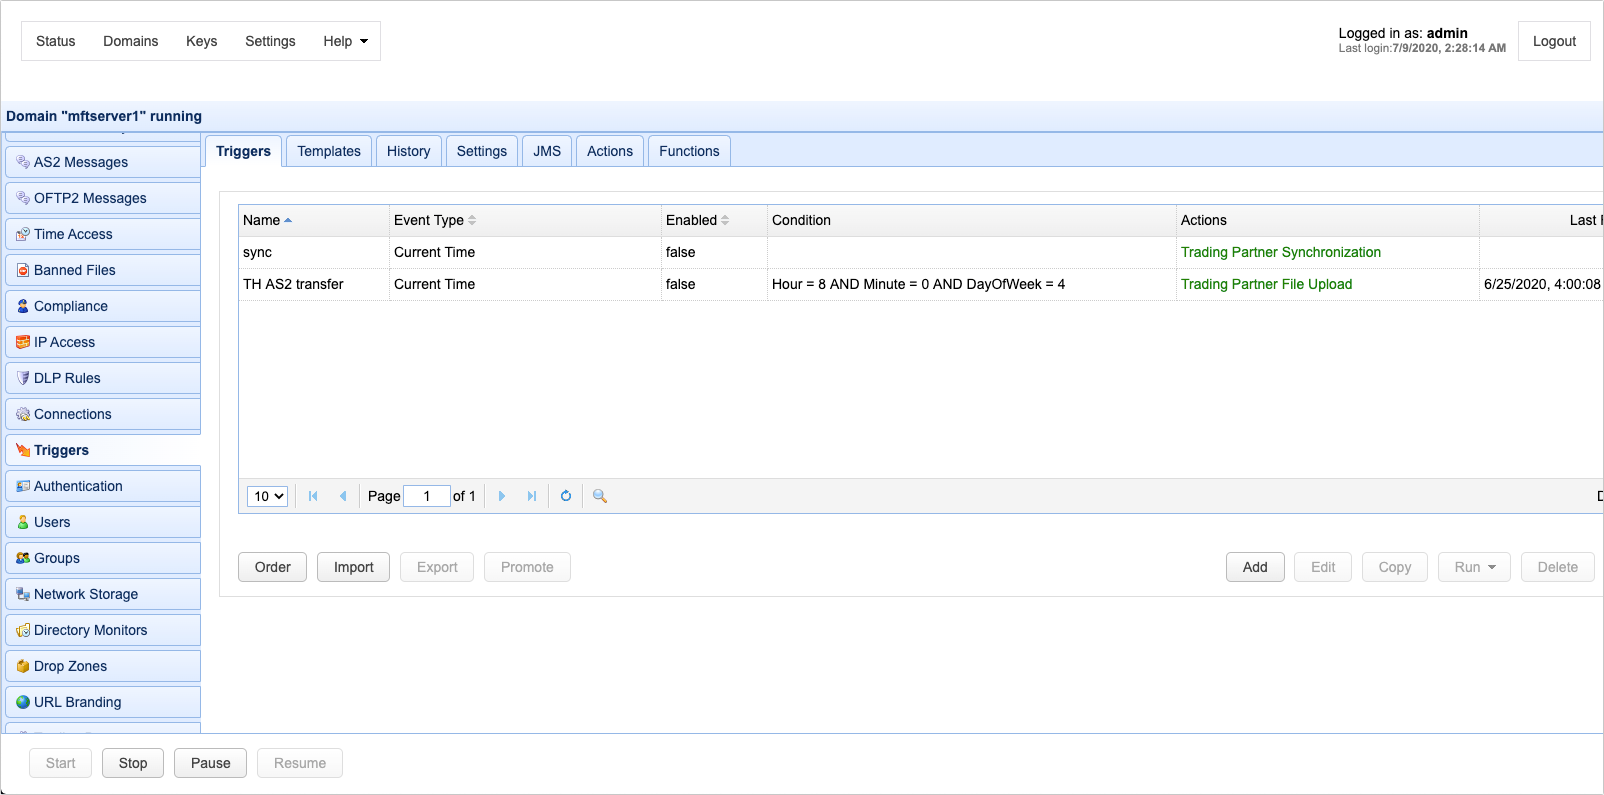Click the DLP Rules shield icon
The image size is (1604, 795).
coord(23,378)
